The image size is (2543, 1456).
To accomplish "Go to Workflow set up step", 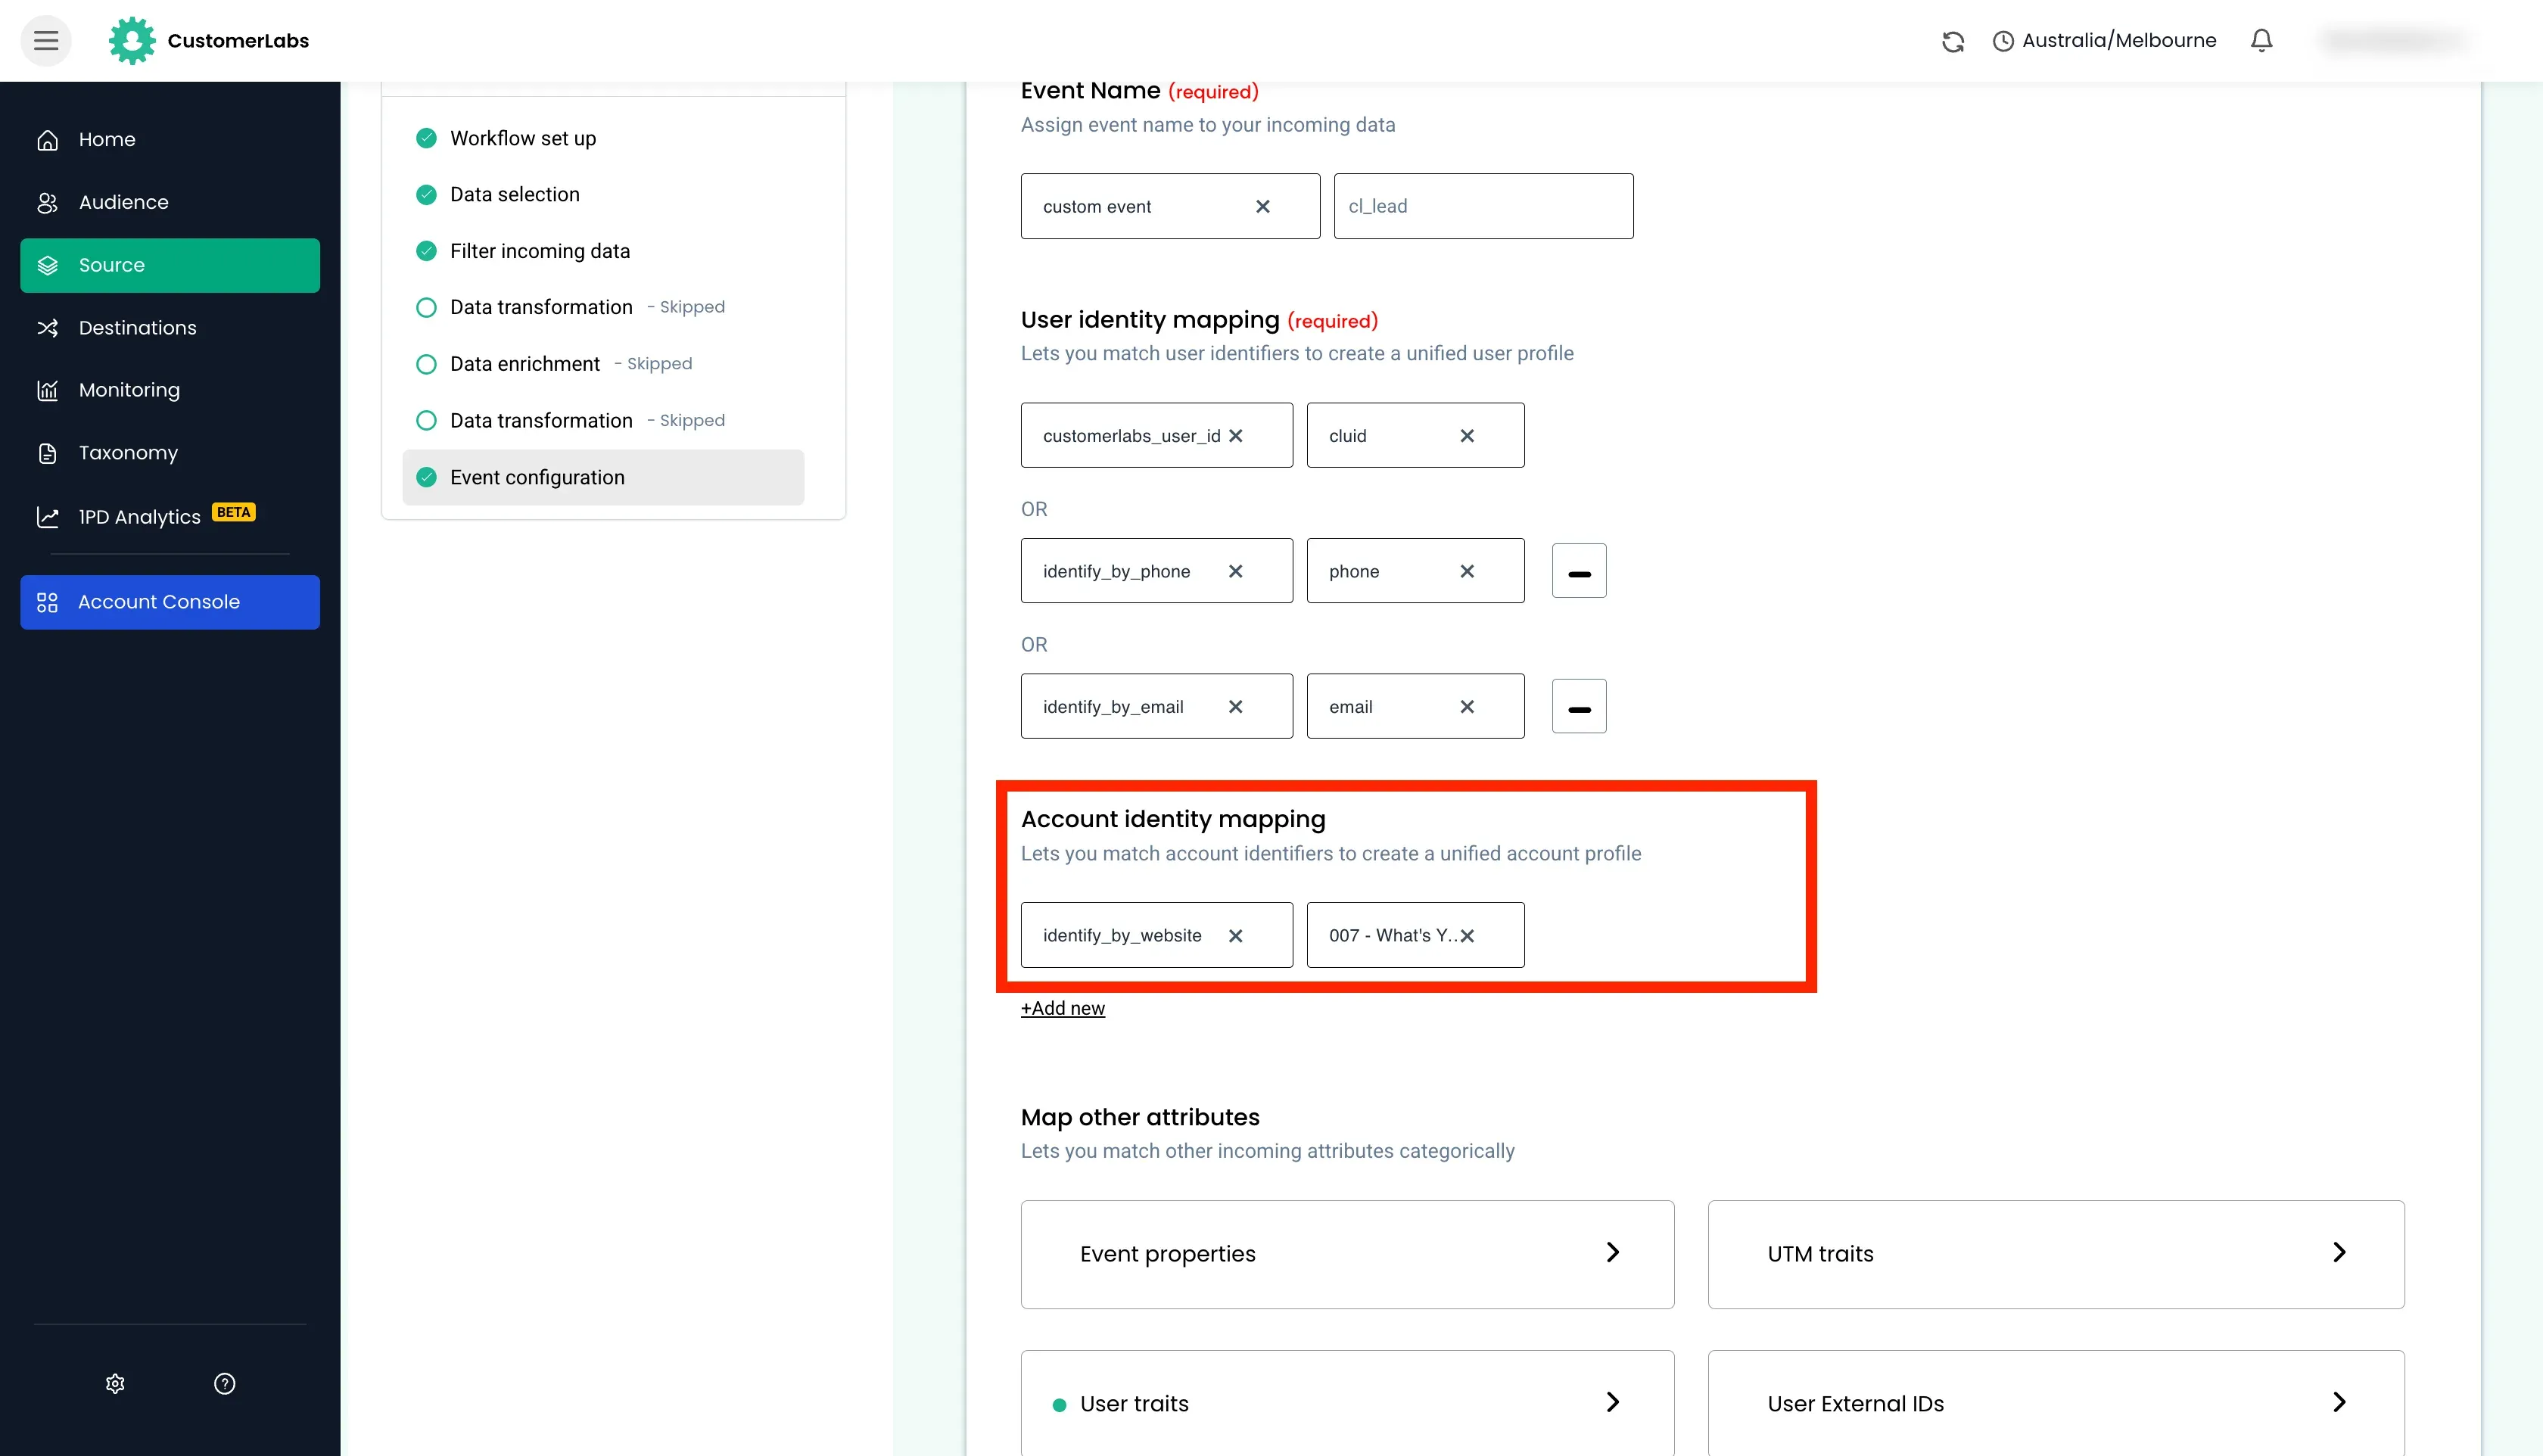I will click(x=603, y=138).
